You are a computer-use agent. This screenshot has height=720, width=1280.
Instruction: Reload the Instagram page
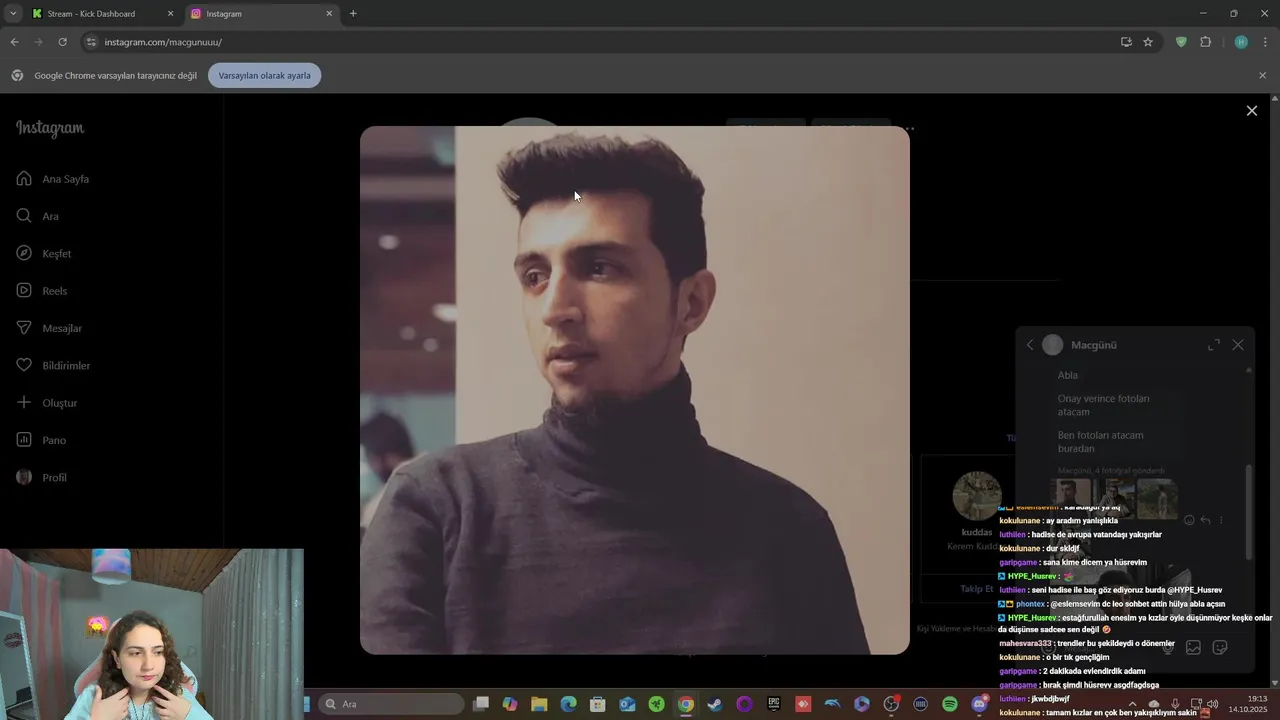pyautogui.click(x=62, y=42)
